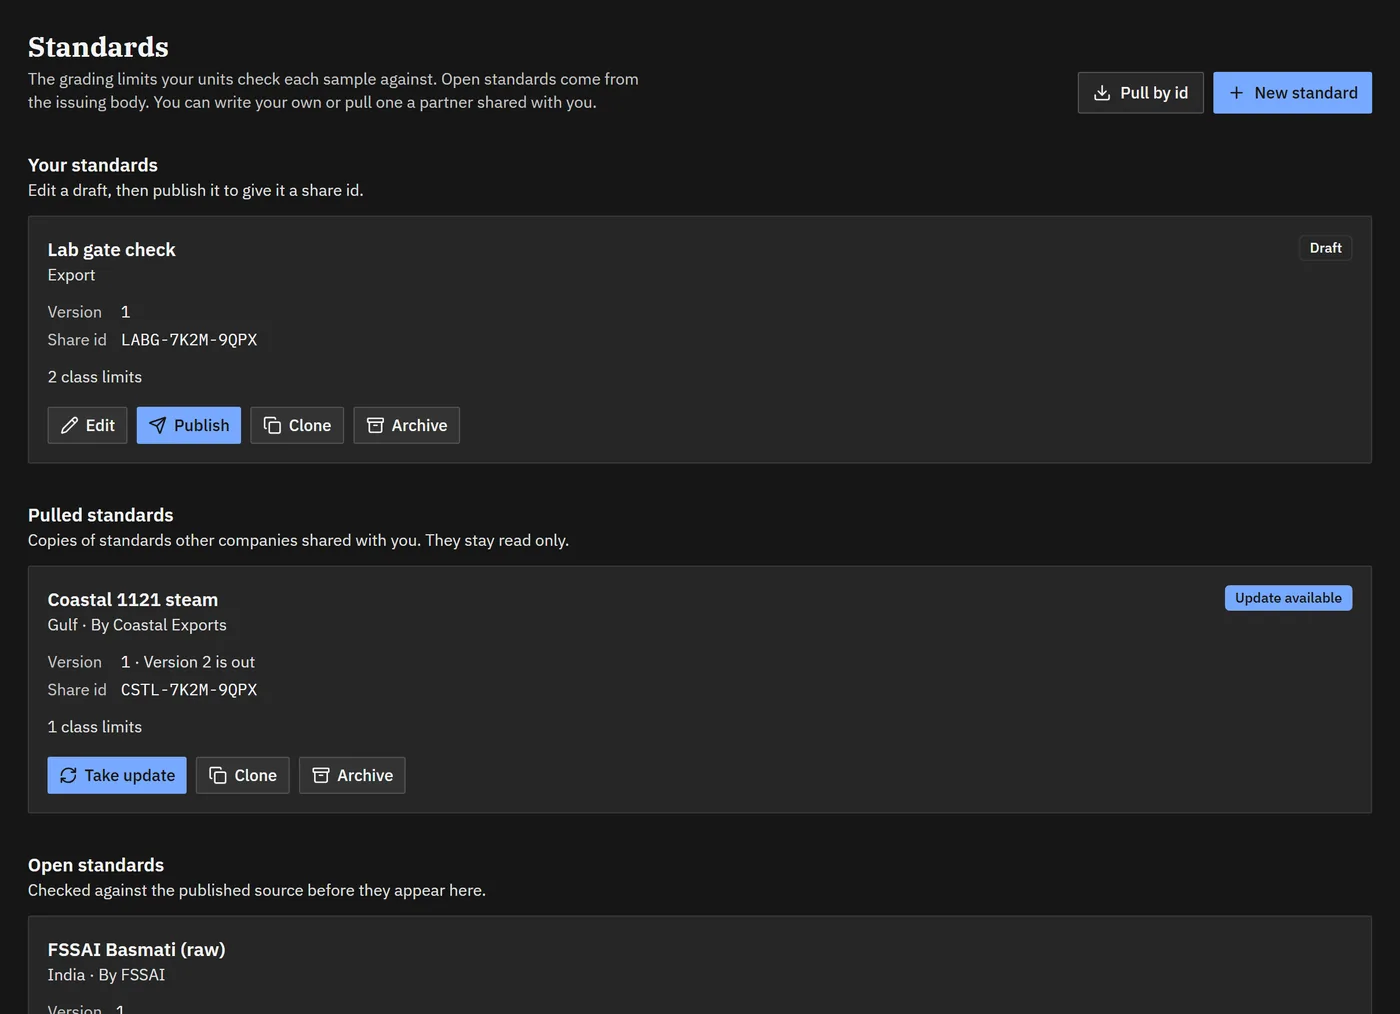Click the refresh icon in Take update
This screenshot has height=1014, width=1400.
coord(68,776)
